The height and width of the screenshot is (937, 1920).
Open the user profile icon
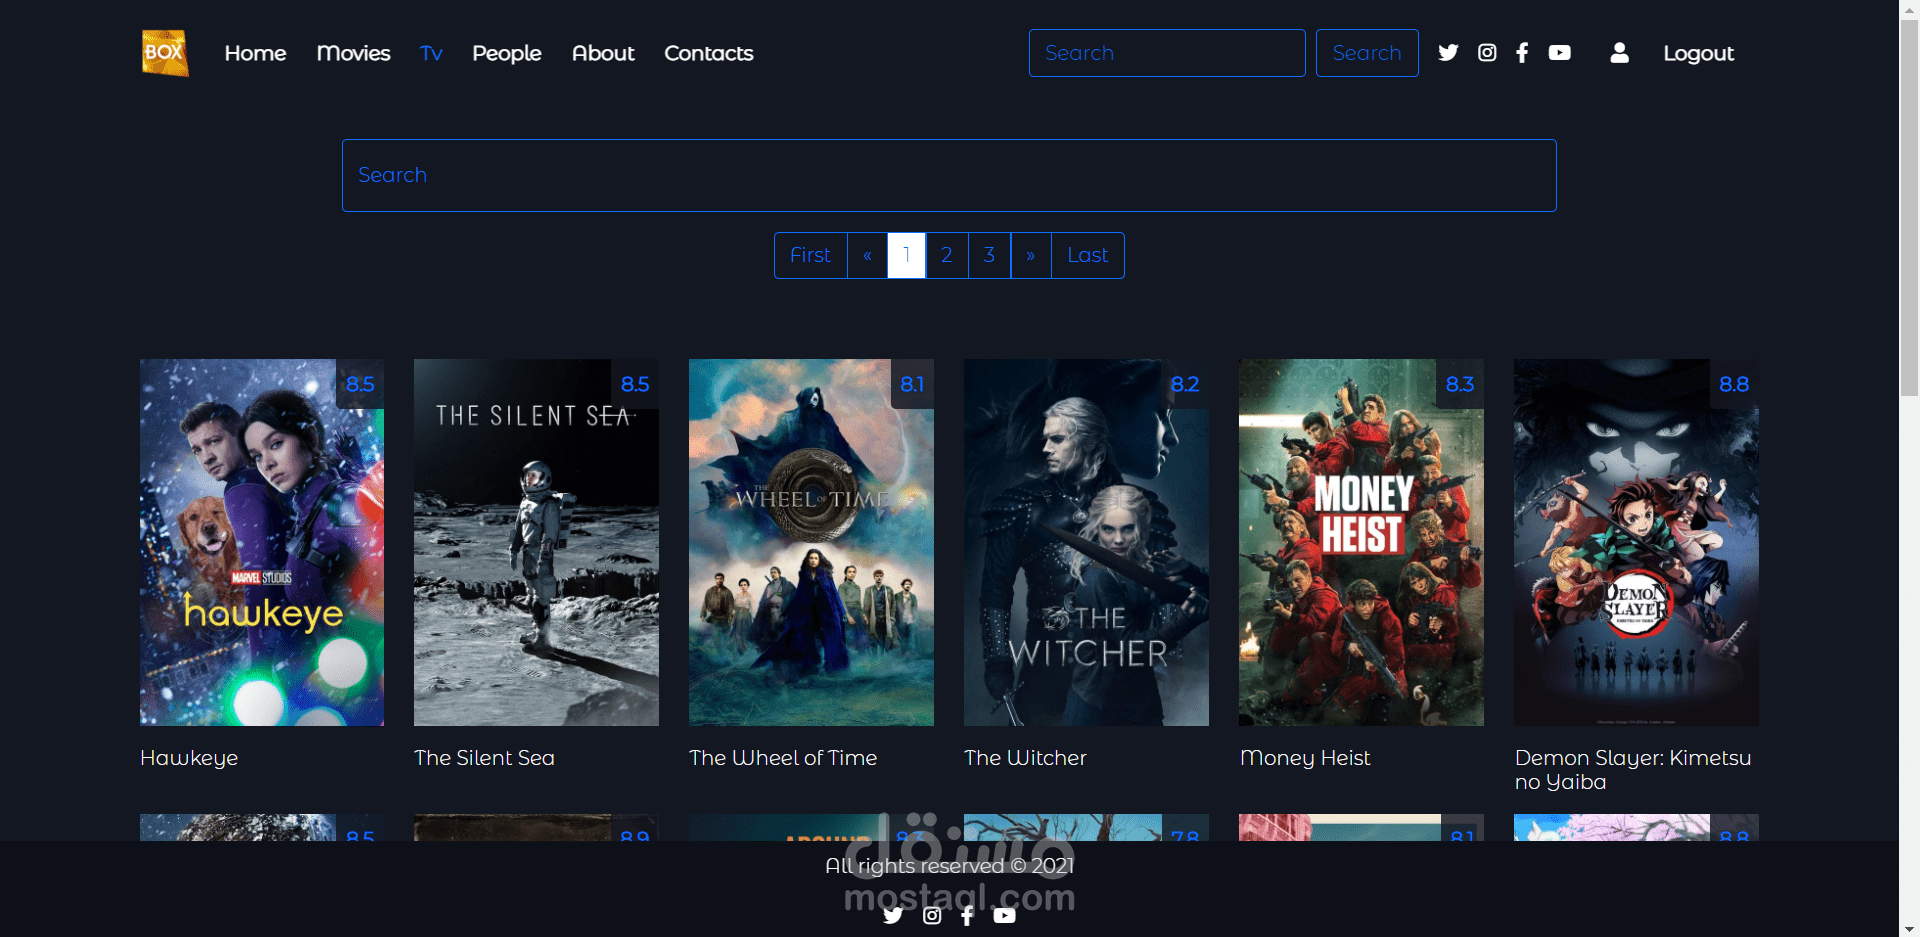coord(1620,53)
